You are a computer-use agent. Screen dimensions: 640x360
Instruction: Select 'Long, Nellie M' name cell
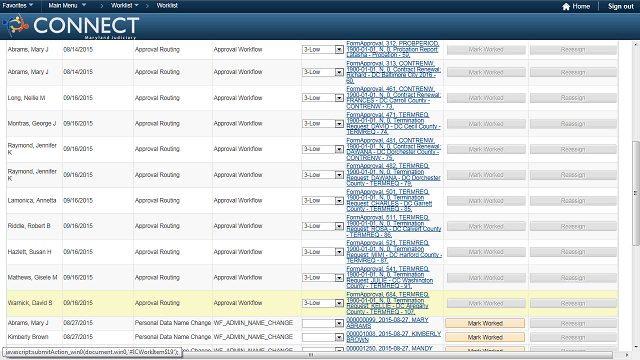point(27,98)
